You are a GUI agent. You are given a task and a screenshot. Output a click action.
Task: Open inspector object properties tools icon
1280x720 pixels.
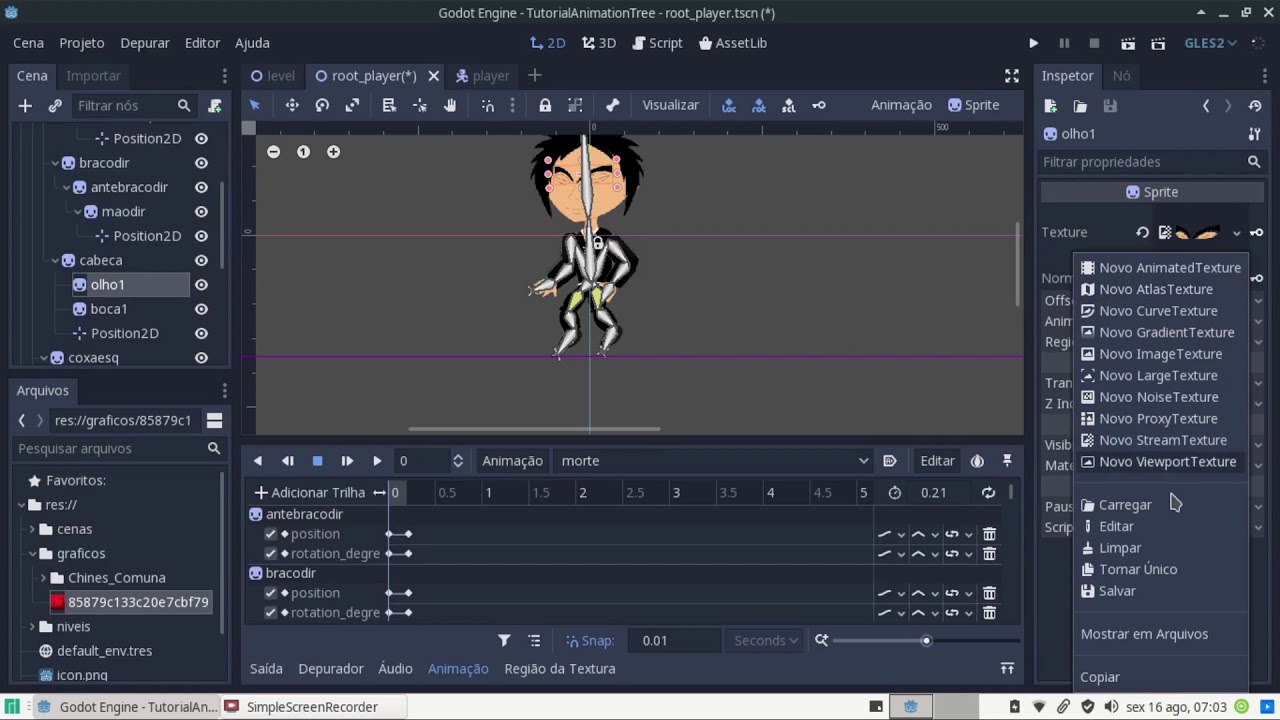coord(1254,134)
